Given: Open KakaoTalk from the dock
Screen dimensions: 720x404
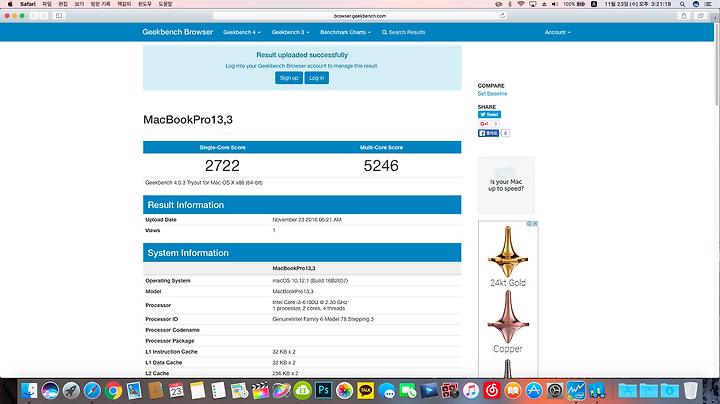Looking at the screenshot, I should pyautogui.click(x=366, y=391).
